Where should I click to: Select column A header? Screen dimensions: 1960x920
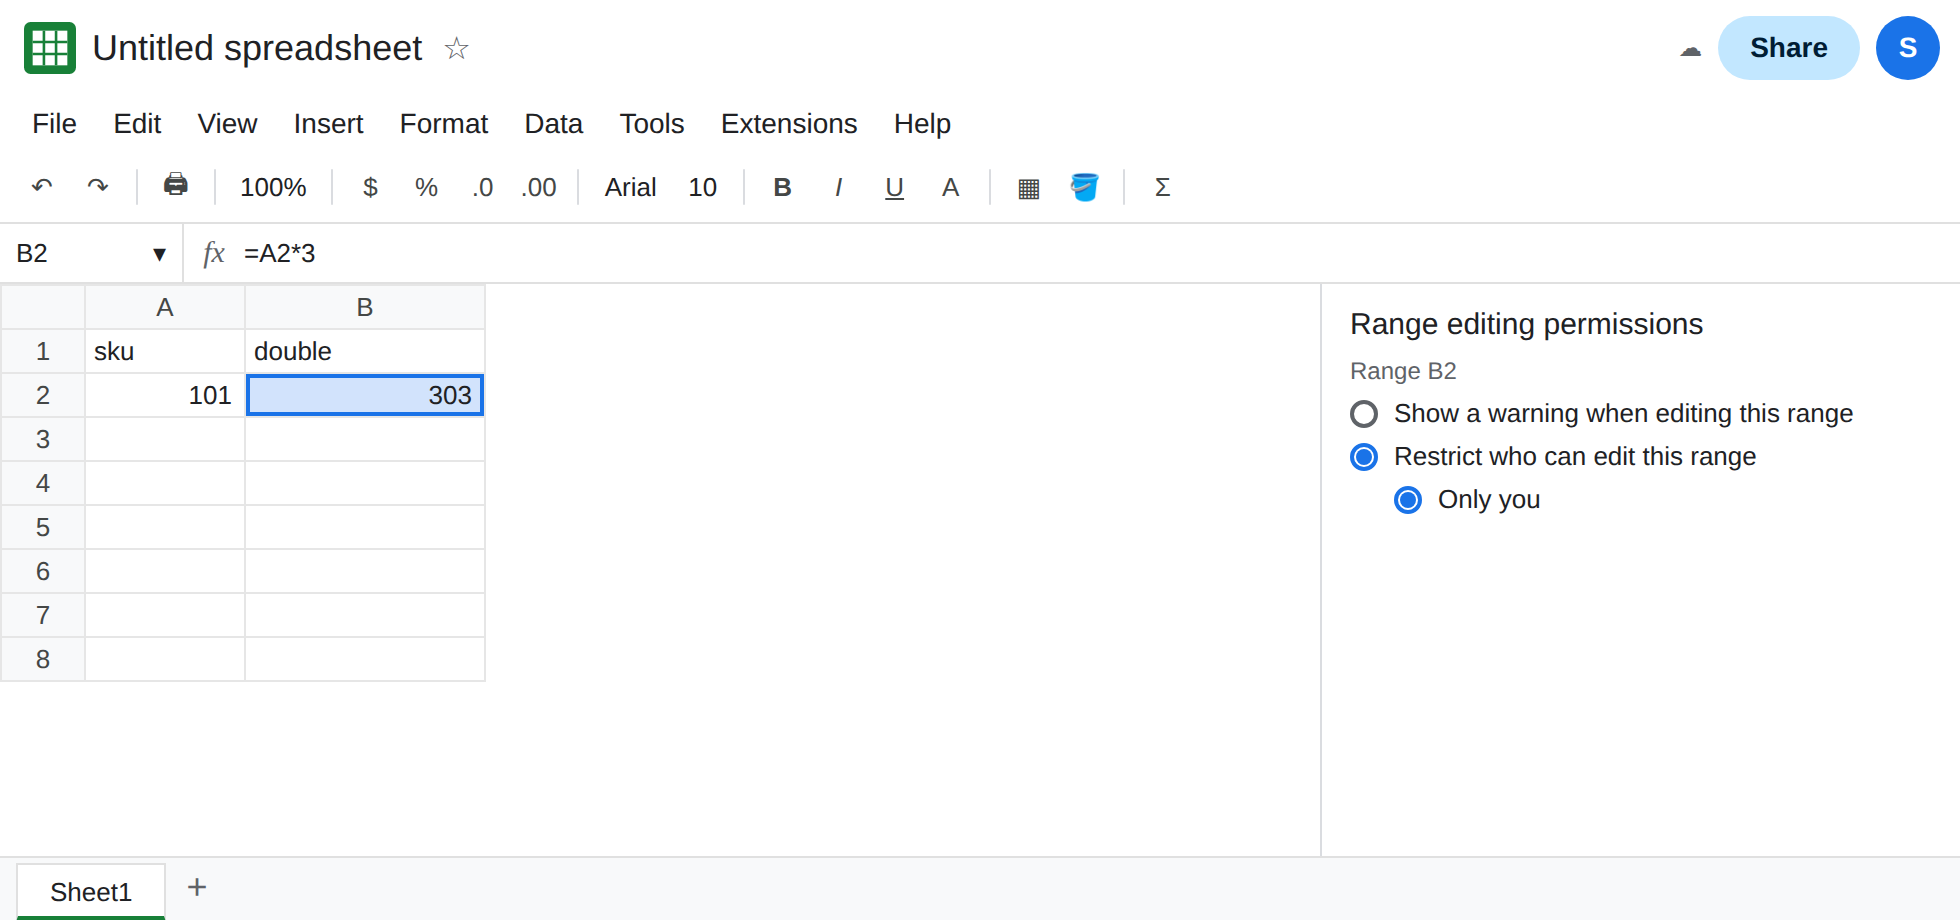(x=165, y=307)
